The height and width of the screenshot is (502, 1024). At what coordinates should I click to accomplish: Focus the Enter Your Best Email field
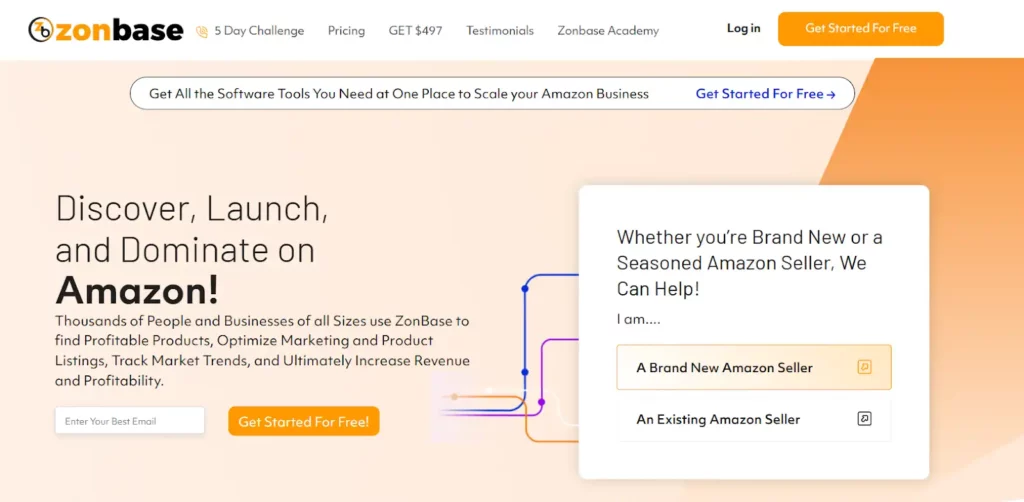click(130, 421)
